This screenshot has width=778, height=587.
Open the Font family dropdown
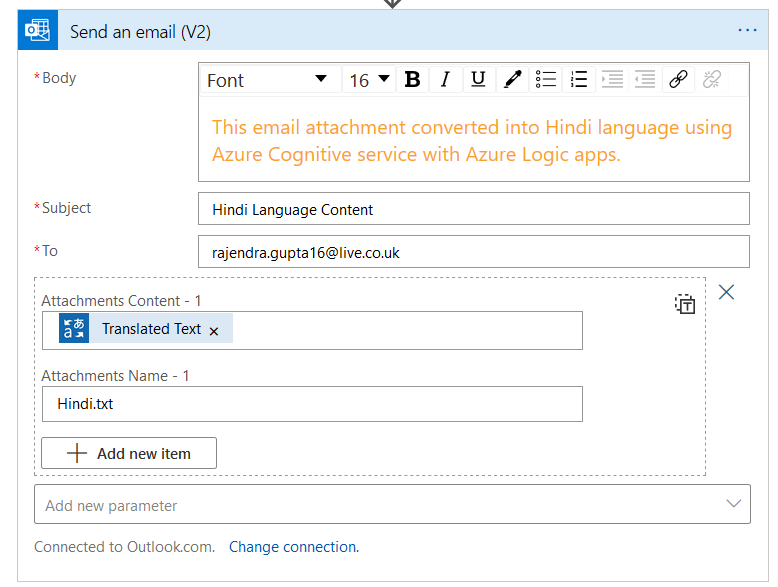[268, 80]
